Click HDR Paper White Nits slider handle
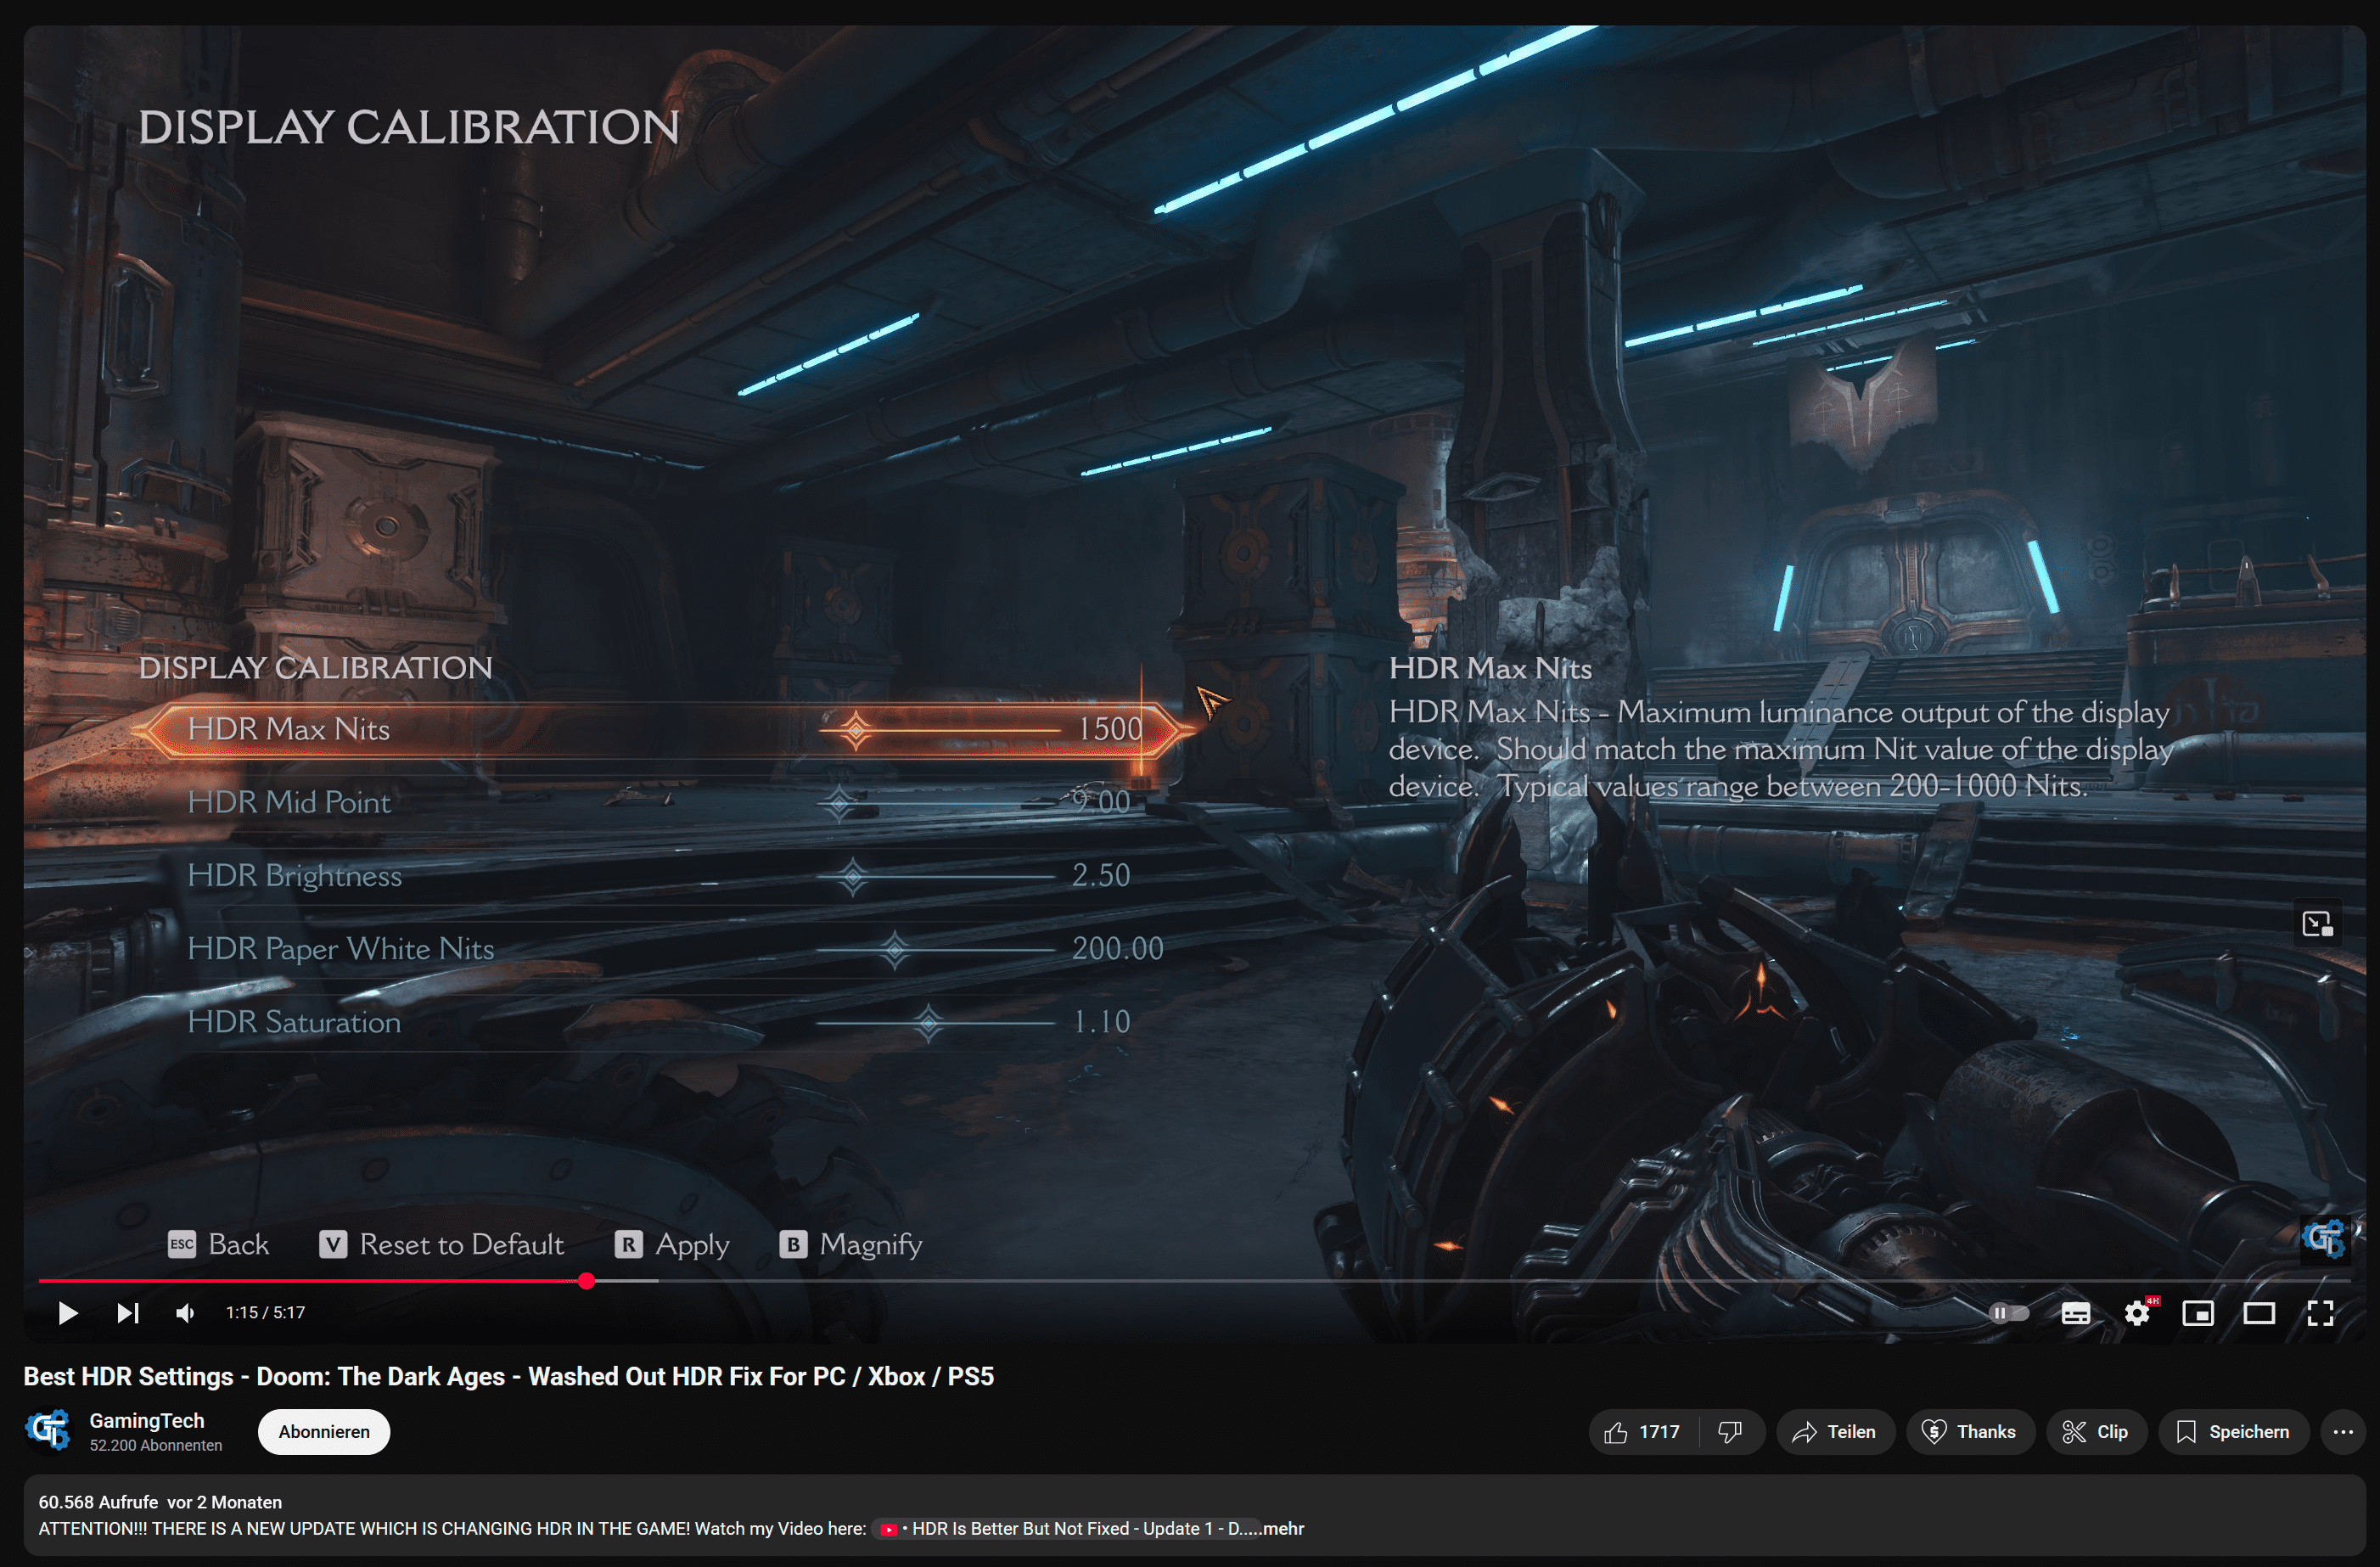Screen dimensions: 2380x1567 895,949
